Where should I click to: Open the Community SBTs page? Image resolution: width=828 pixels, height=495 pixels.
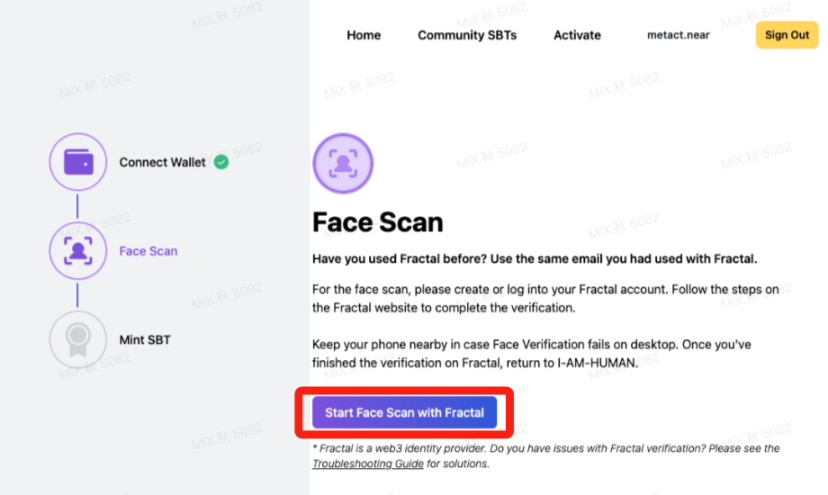tap(467, 35)
